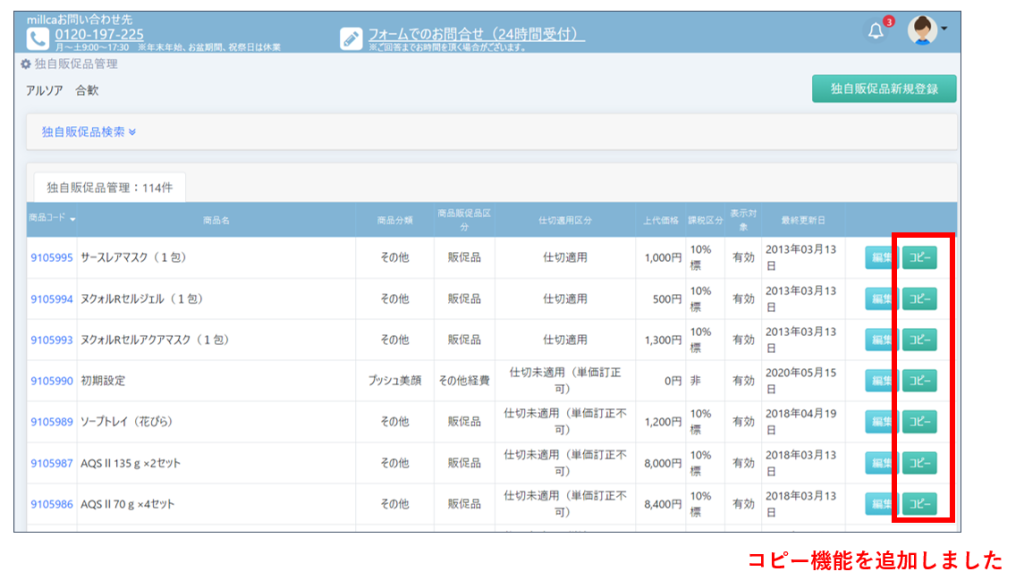The image size is (1024, 580).
Task: Edit the ソープトレイ（花びら）row
Action: coord(881,422)
